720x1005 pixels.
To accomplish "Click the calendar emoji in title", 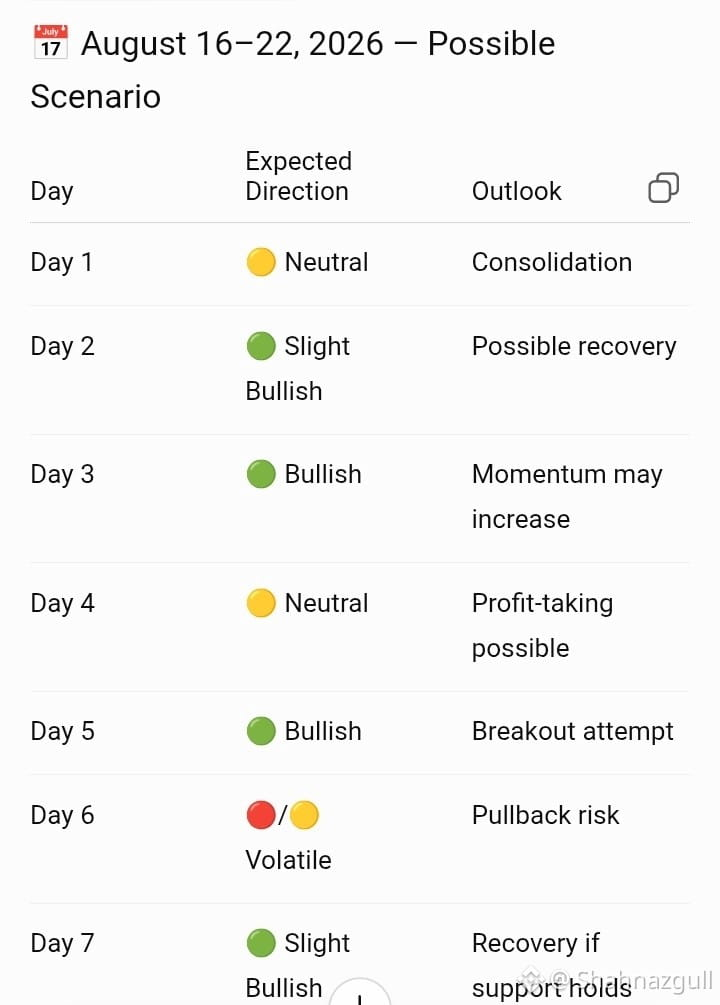I will click(x=51, y=42).
